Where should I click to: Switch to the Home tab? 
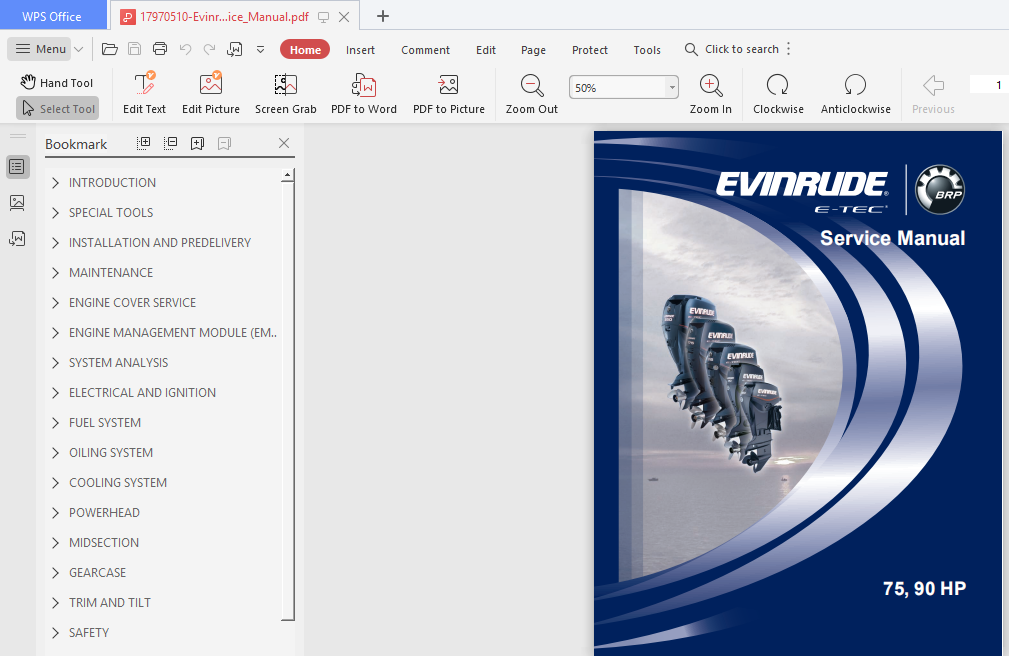coord(305,50)
